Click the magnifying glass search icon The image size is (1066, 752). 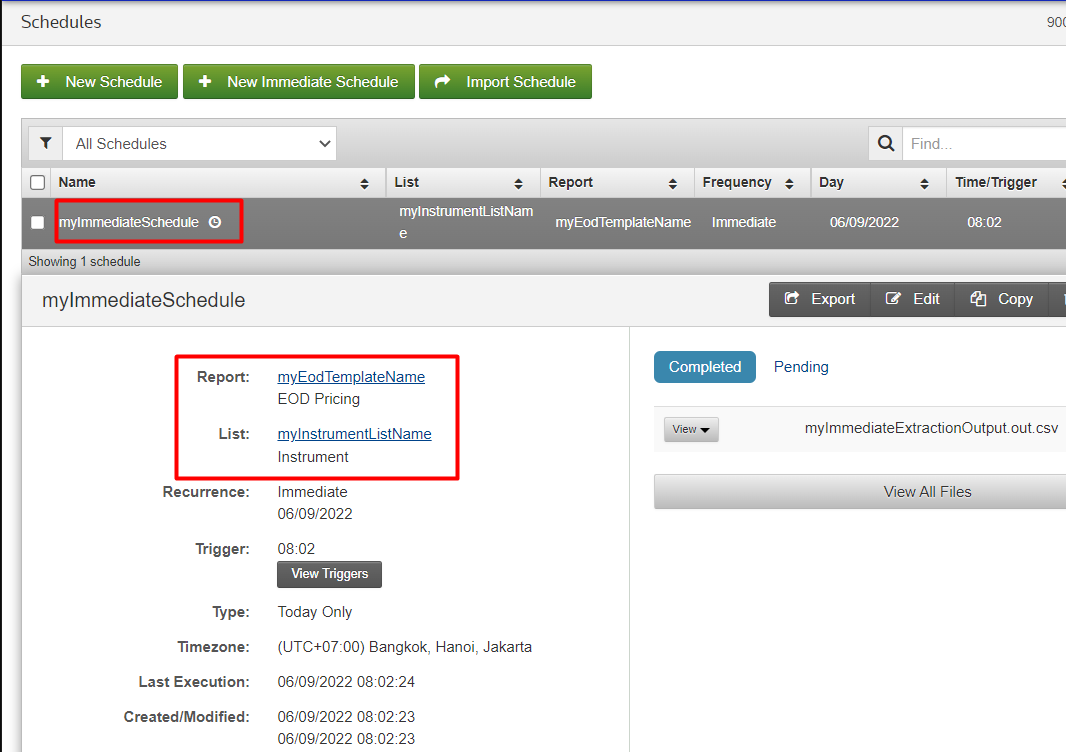click(885, 144)
